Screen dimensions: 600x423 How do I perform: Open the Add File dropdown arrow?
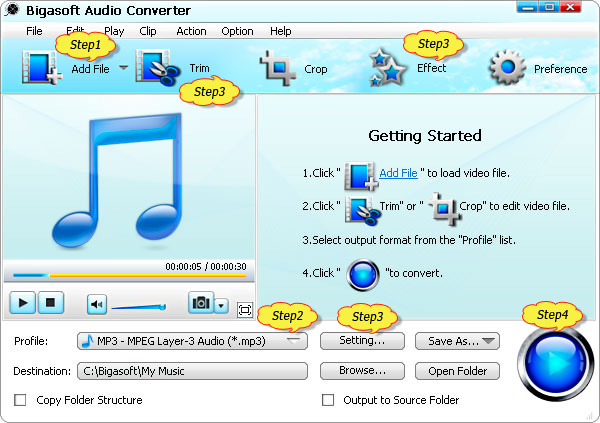pyautogui.click(x=123, y=68)
